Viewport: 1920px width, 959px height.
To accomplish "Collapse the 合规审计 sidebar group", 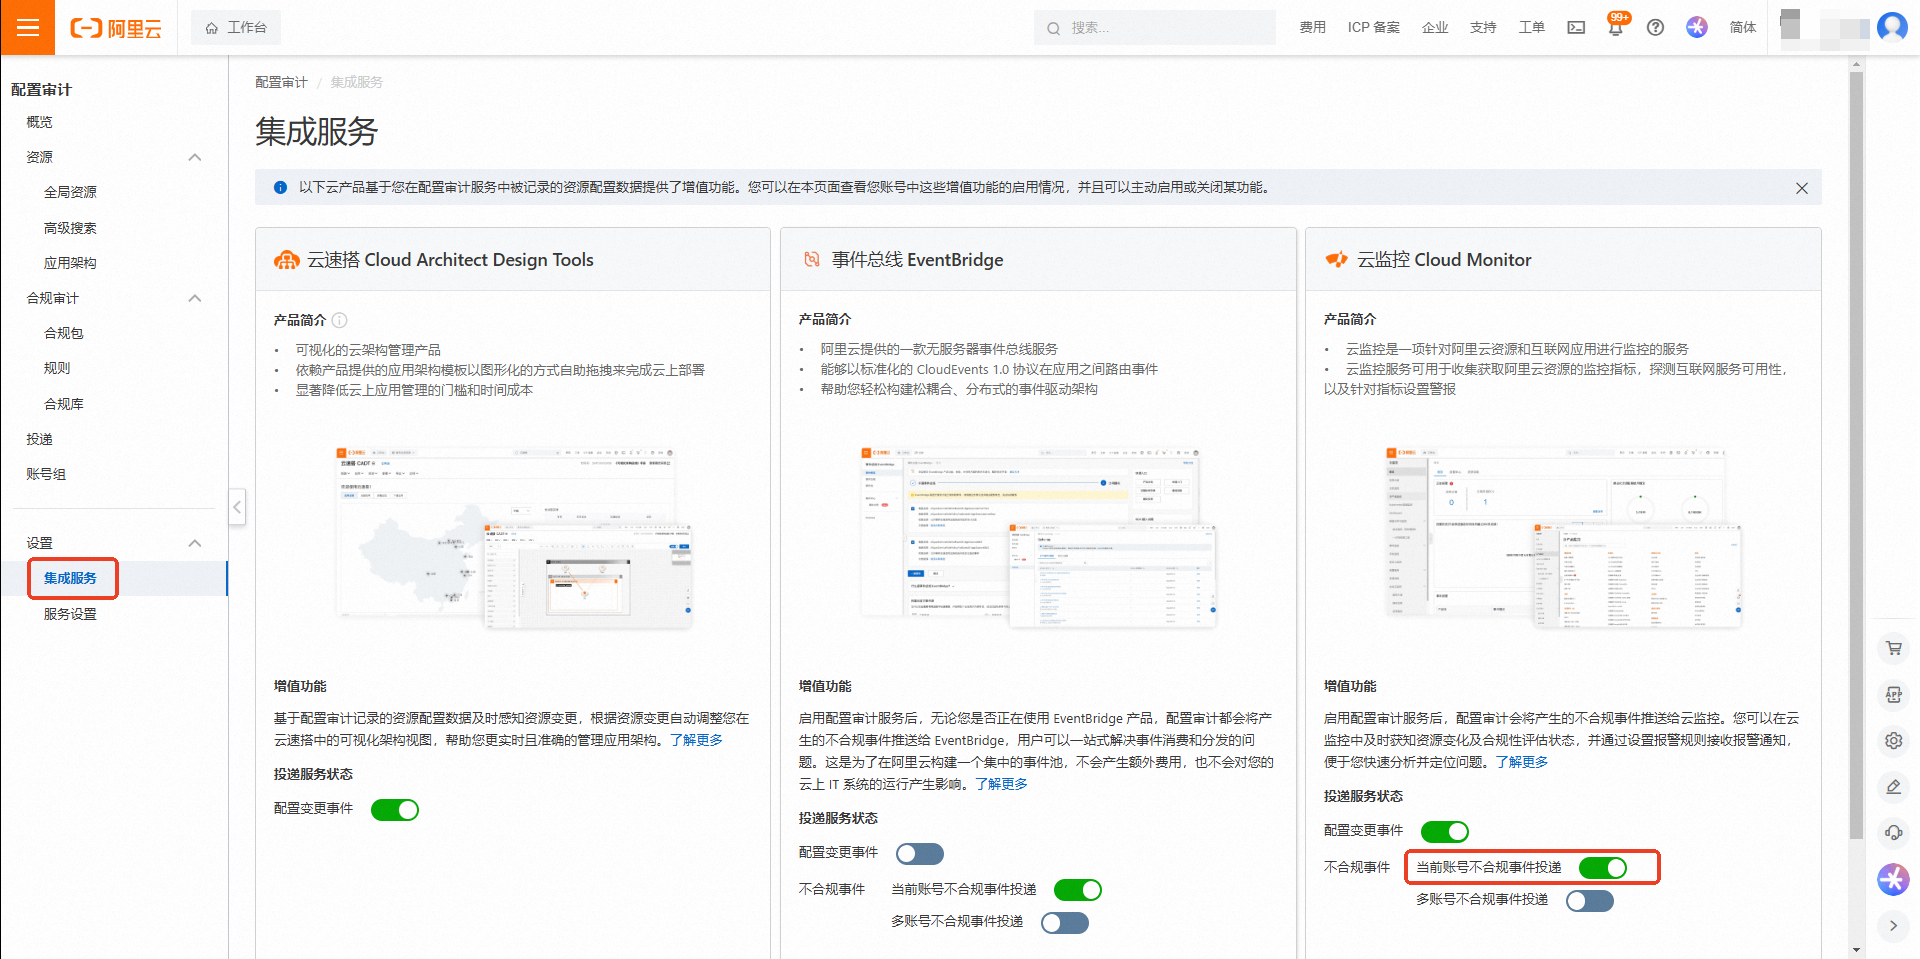I will coord(195,298).
